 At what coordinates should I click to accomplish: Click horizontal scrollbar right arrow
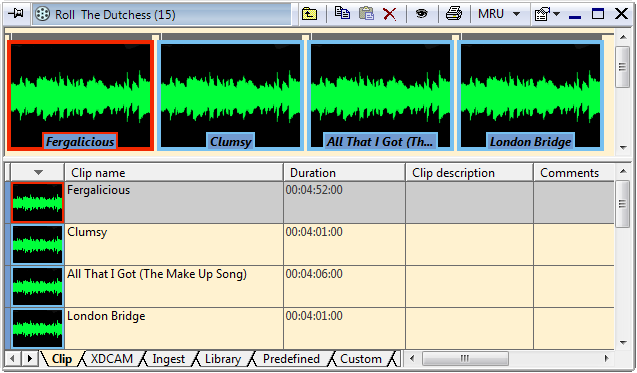click(x=607, y=358)
